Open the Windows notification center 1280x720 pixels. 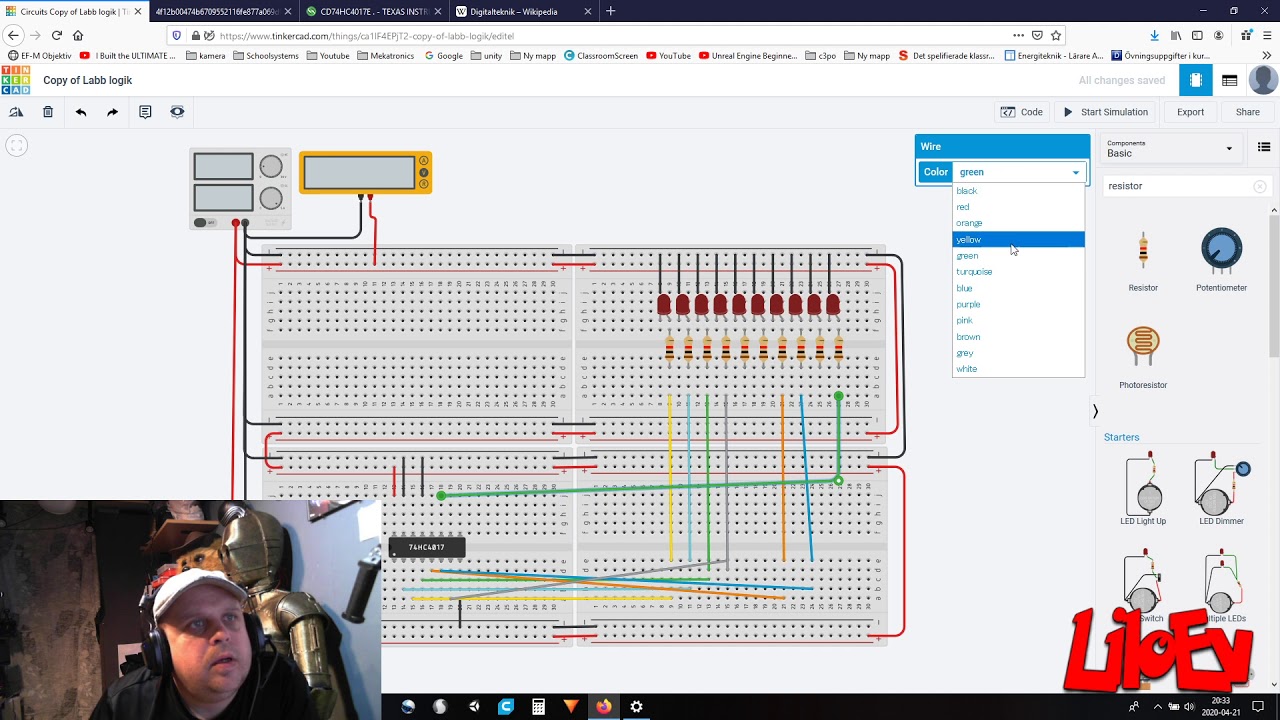[x=1258, y=706]
